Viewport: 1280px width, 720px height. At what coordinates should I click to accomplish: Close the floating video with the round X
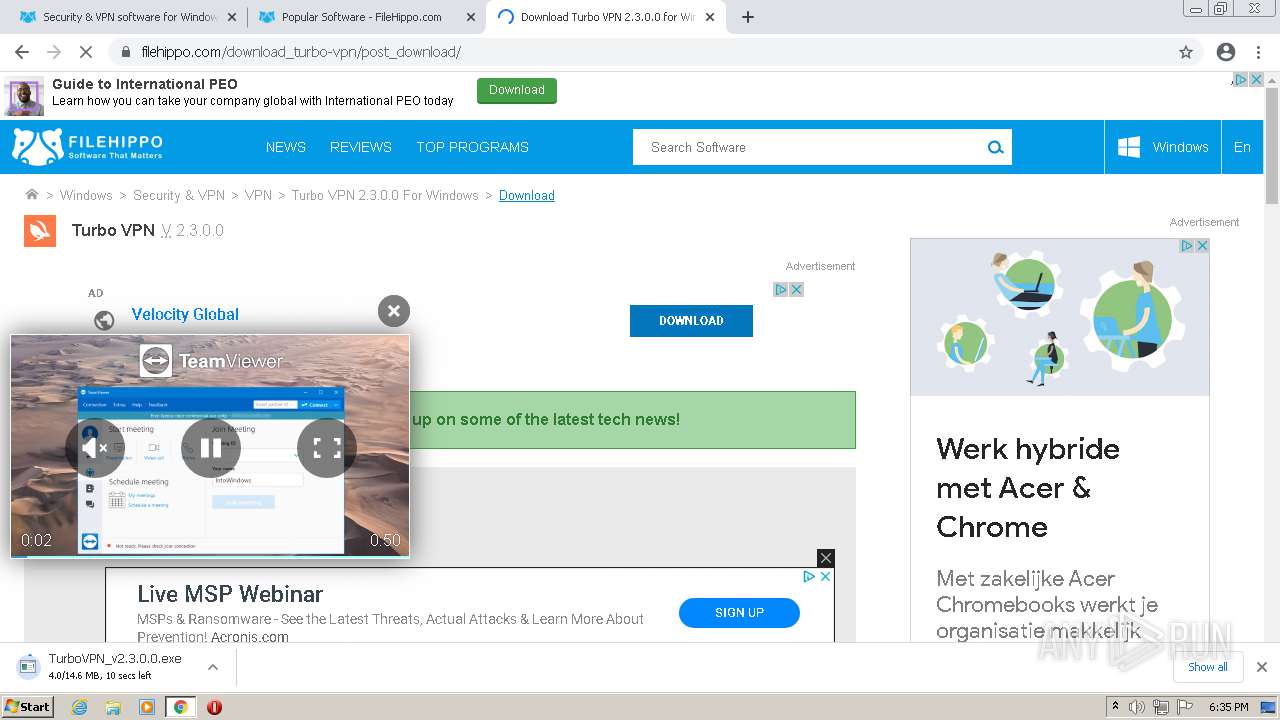394,311
